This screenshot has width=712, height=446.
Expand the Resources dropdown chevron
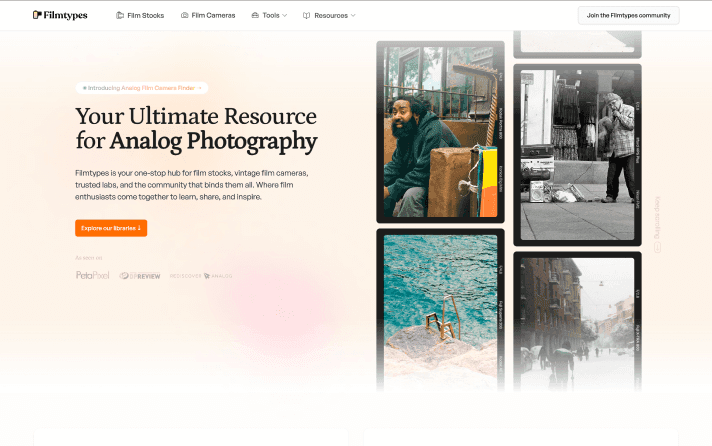click(x=353, y=15)
